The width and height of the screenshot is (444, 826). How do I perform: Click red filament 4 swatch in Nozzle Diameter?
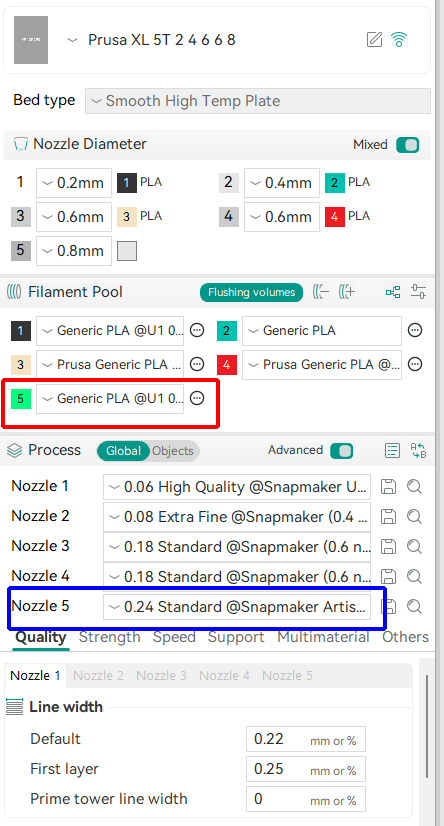coord(334,217)
